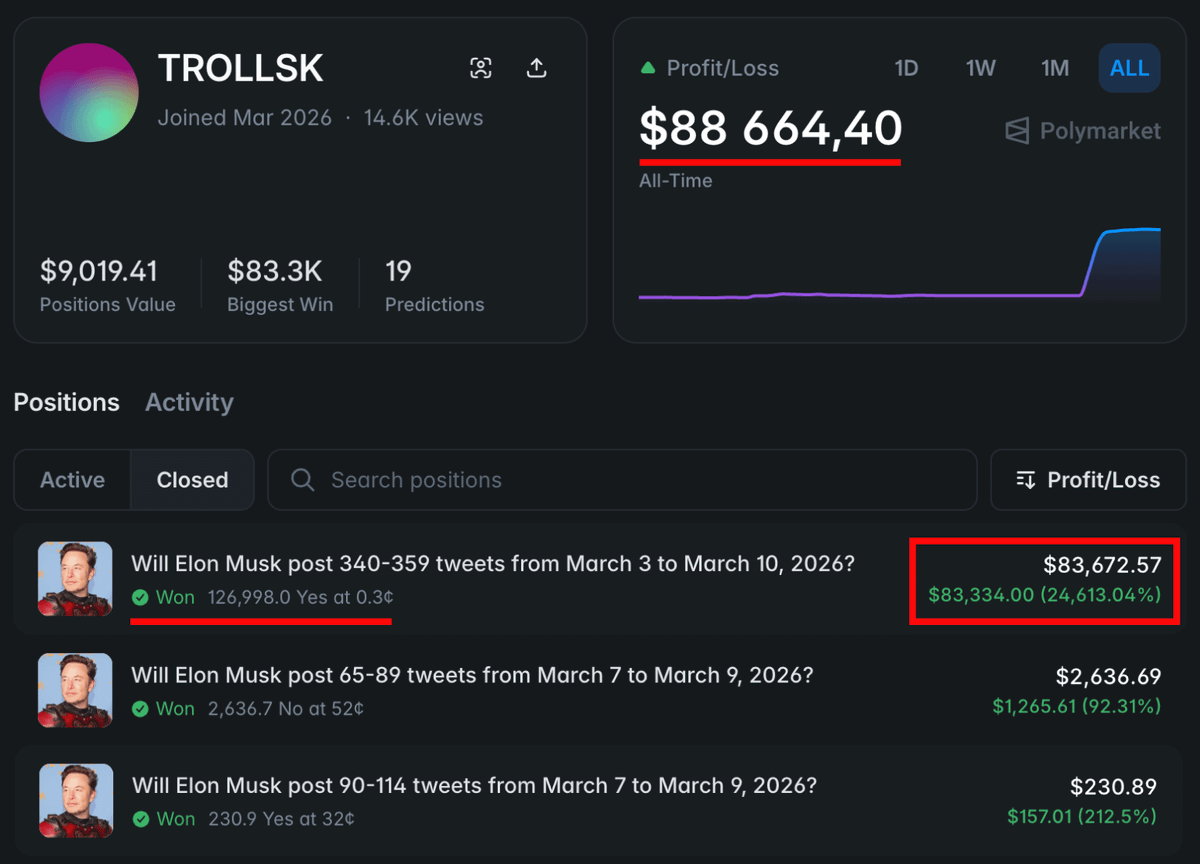Screen dimensions: 1200x864
Task: Click the "Joined Mar 2026" text
Action: point(245,118)
